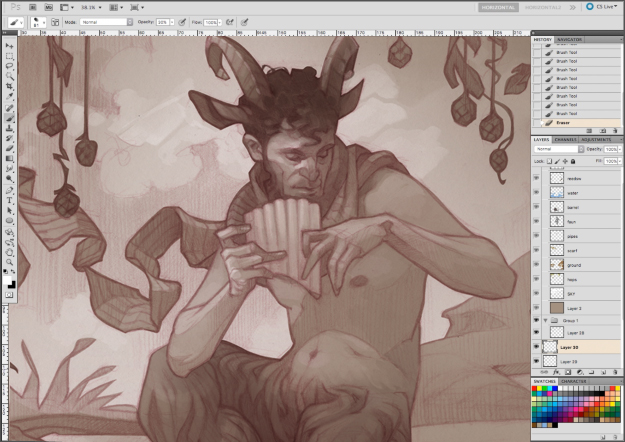This screenshot has height=442, width=625.
Task: Show more workspaces chevron
Action: point(572,7)
